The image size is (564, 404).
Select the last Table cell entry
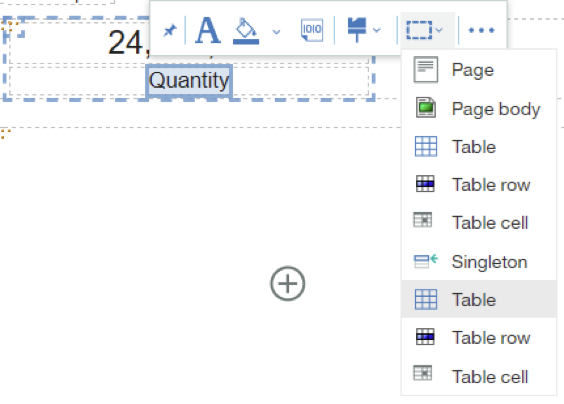click(479, 376)
